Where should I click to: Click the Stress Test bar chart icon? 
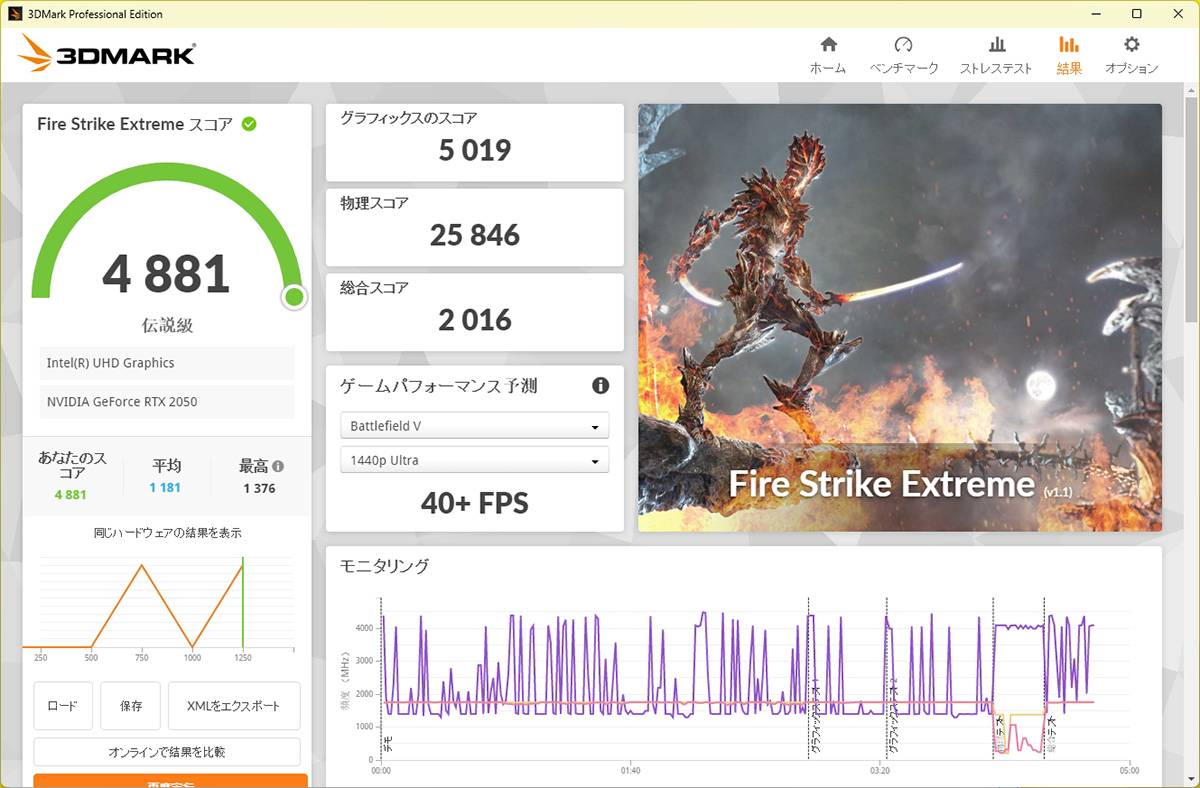pyautogui.click(x=996, y=45)
